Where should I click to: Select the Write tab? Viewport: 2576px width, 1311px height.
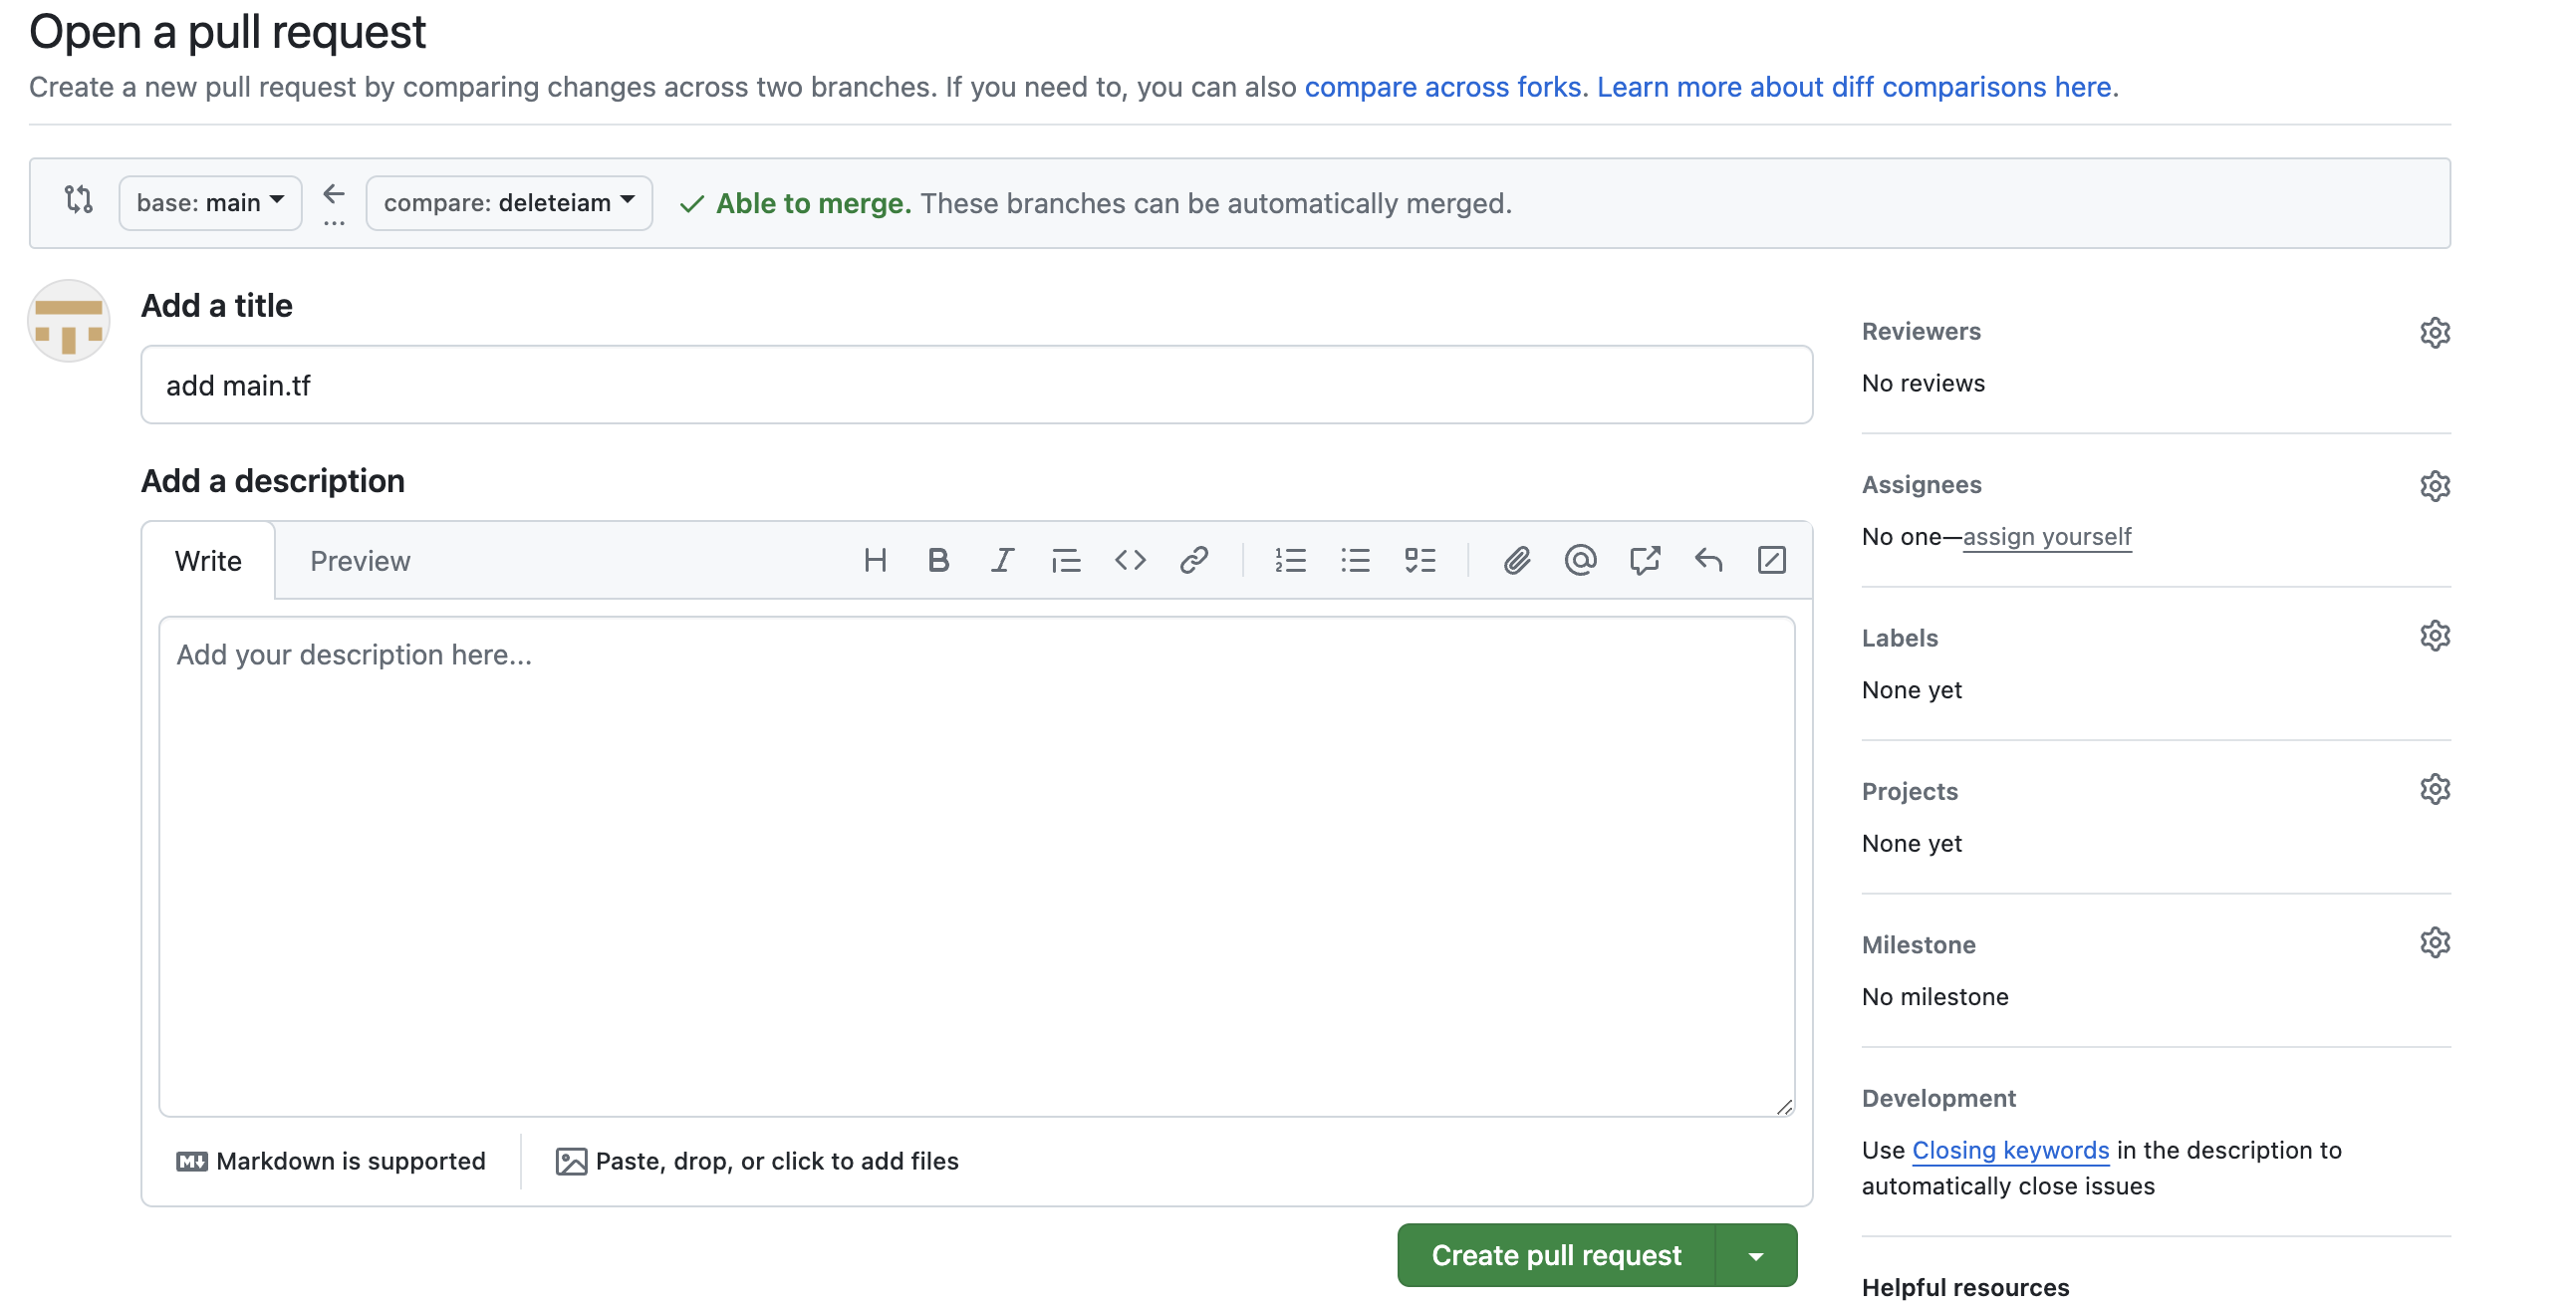pos(208,561)
